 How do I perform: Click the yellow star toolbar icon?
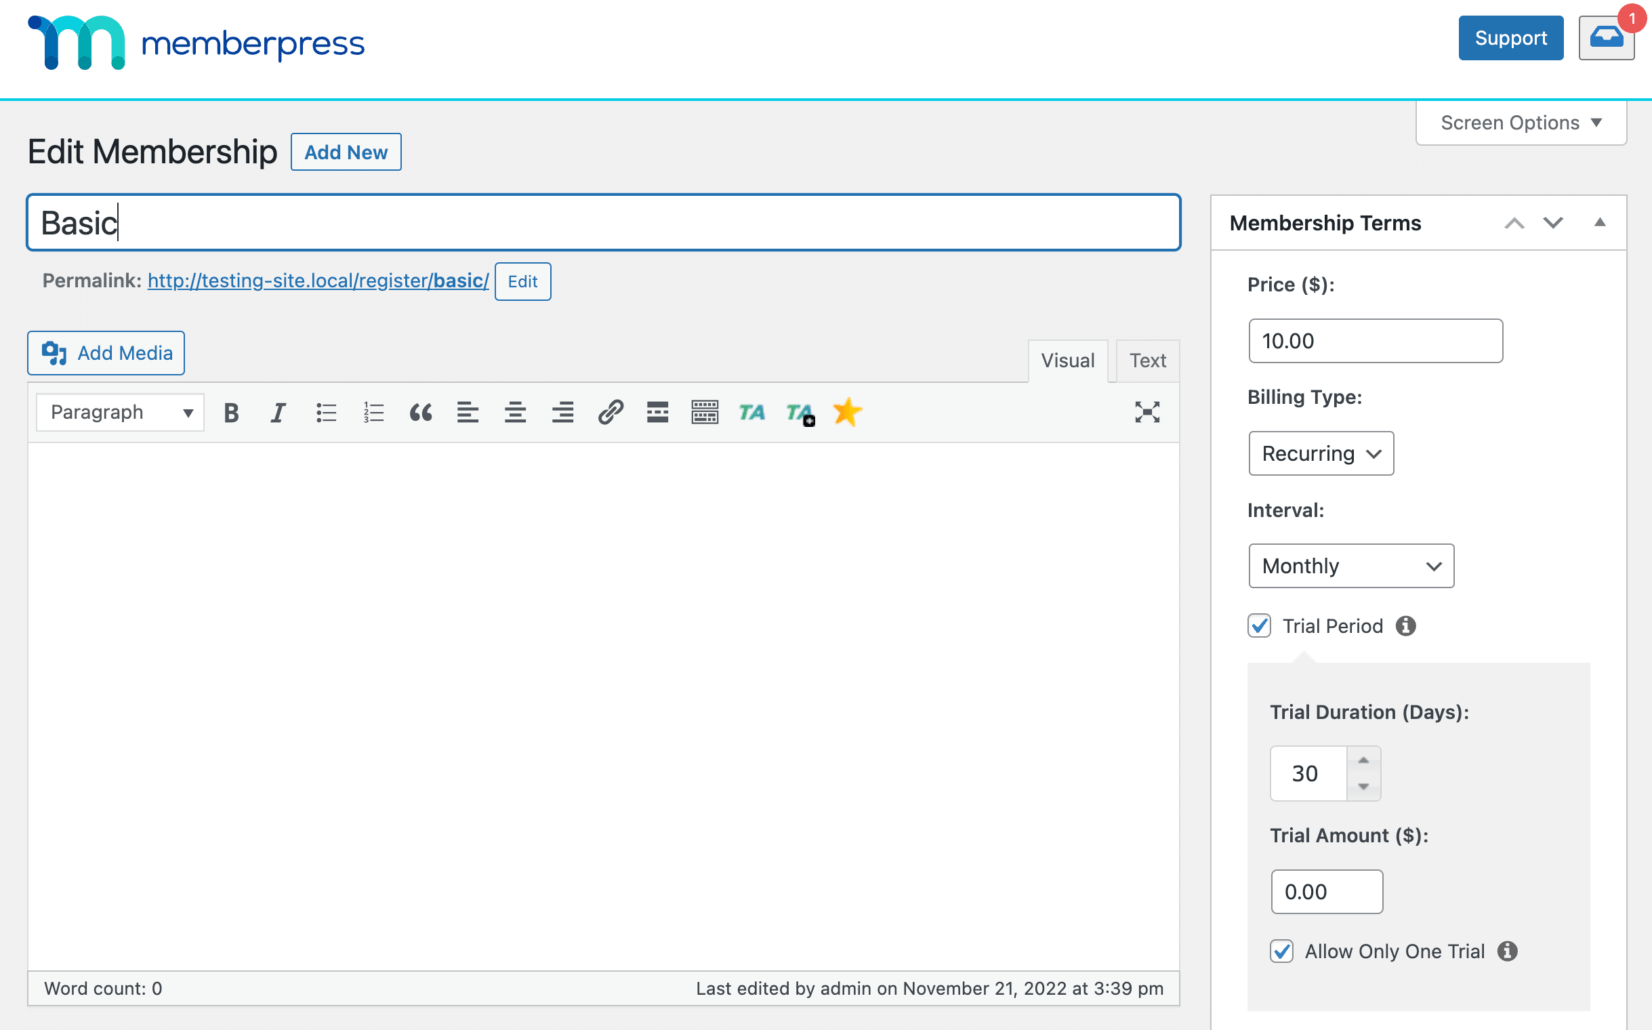click(x=847, y=412)
